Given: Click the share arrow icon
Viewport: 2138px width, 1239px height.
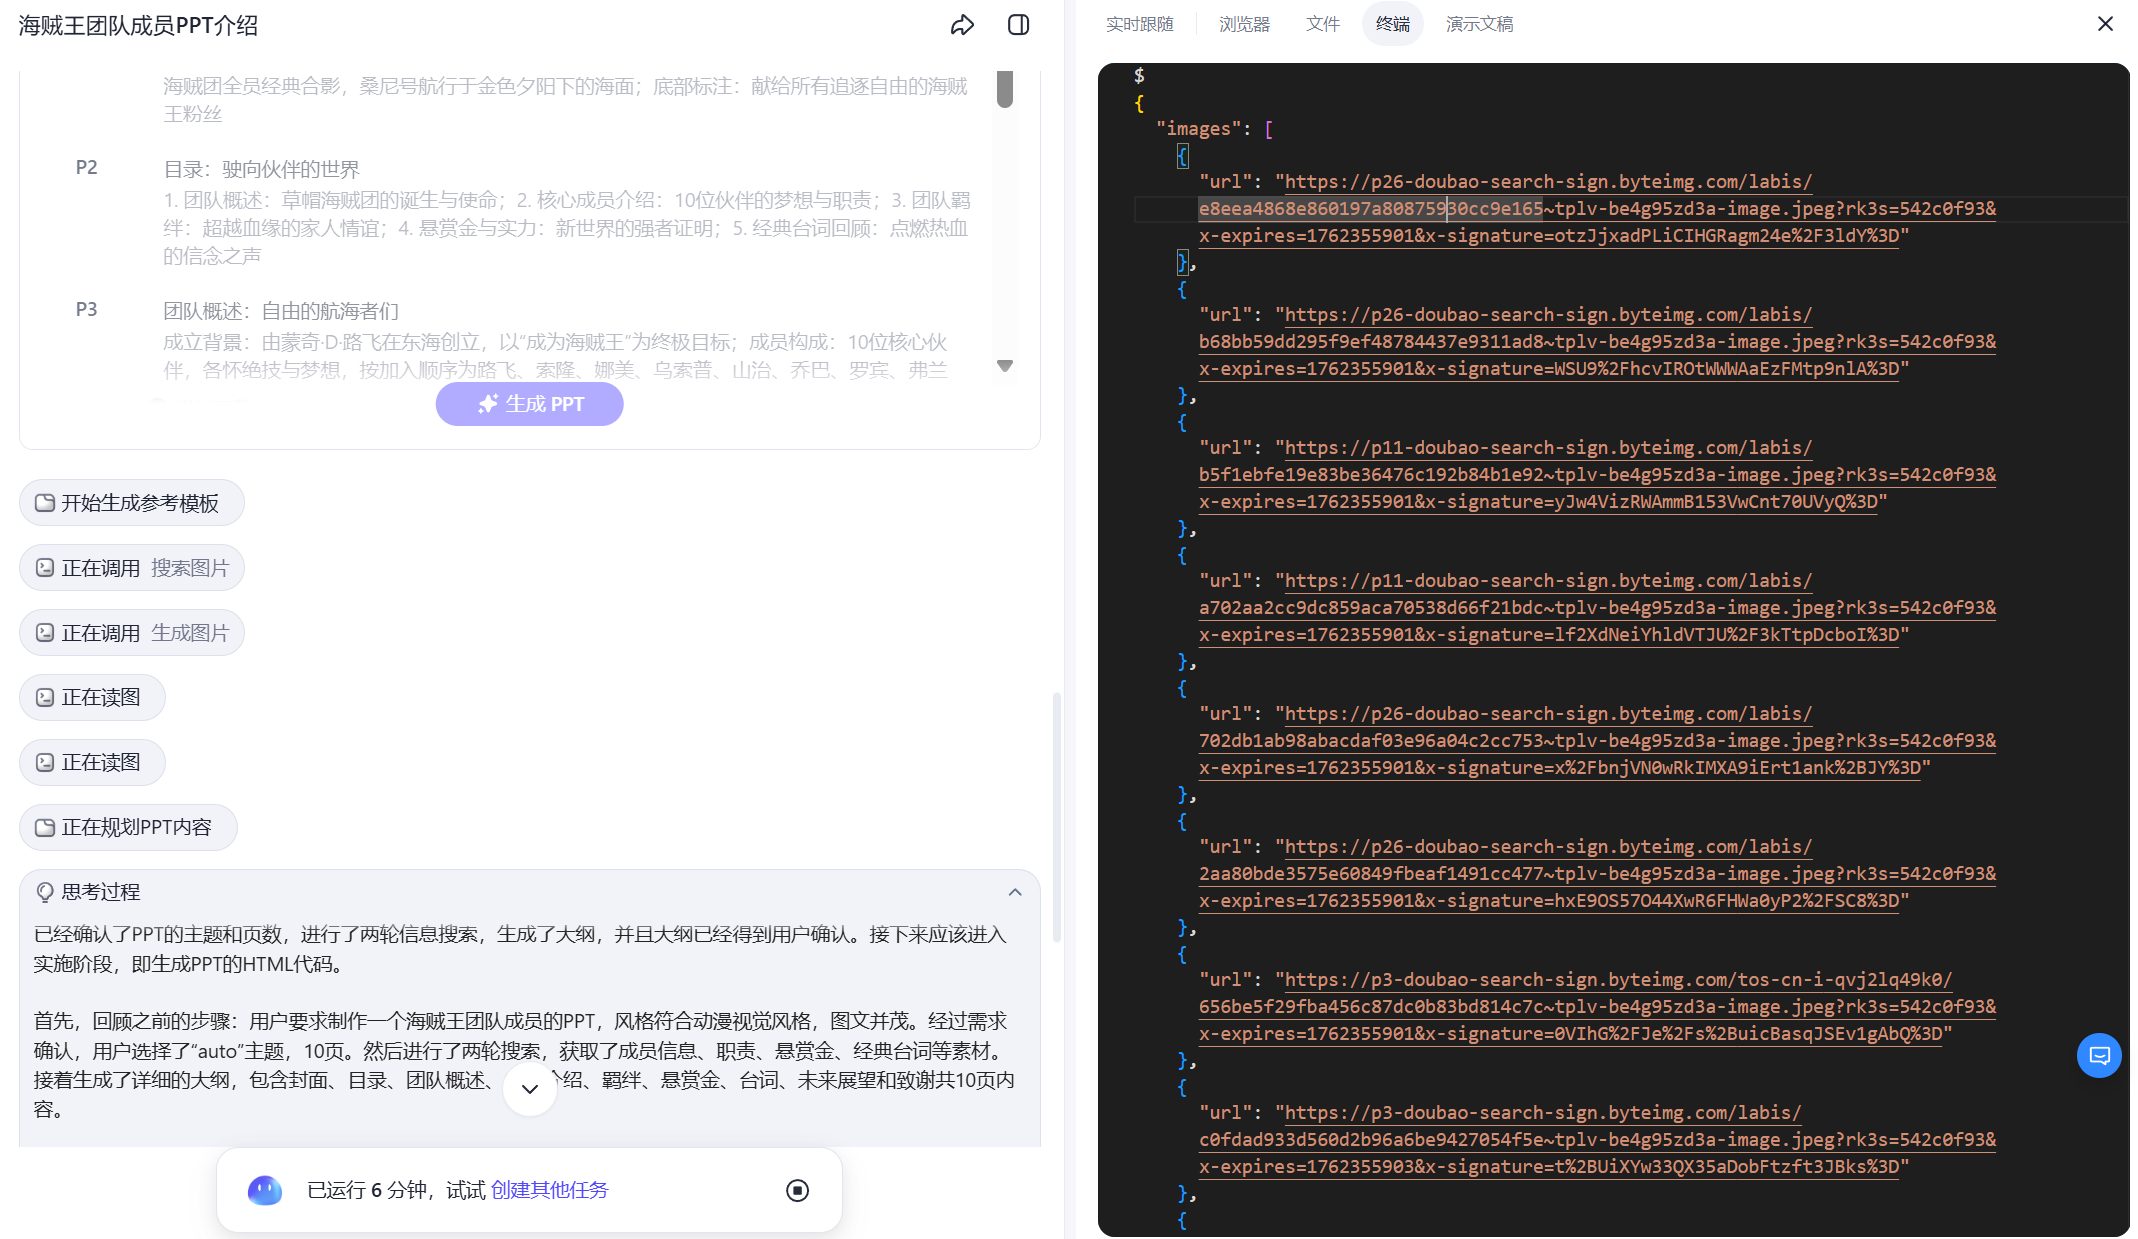Looking at the screenshot, I should coord(962,25).
